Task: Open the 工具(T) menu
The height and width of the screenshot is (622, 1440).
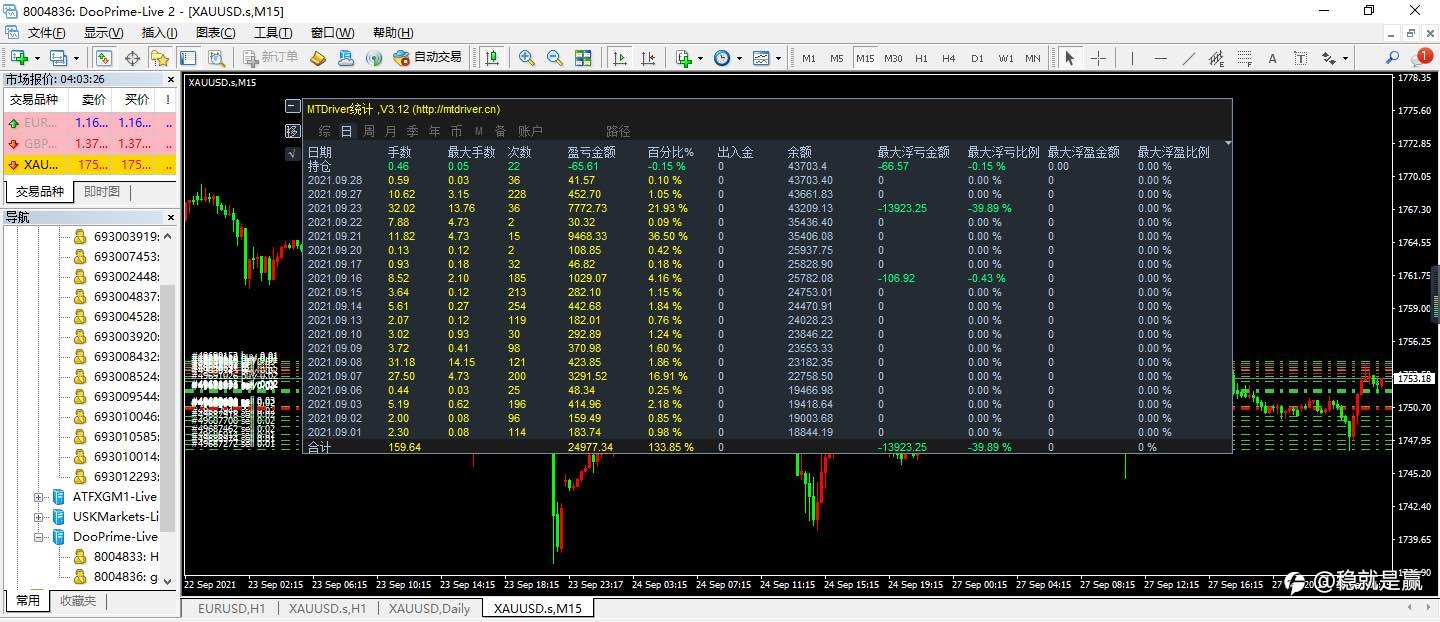Action: [x=273, y=33]
